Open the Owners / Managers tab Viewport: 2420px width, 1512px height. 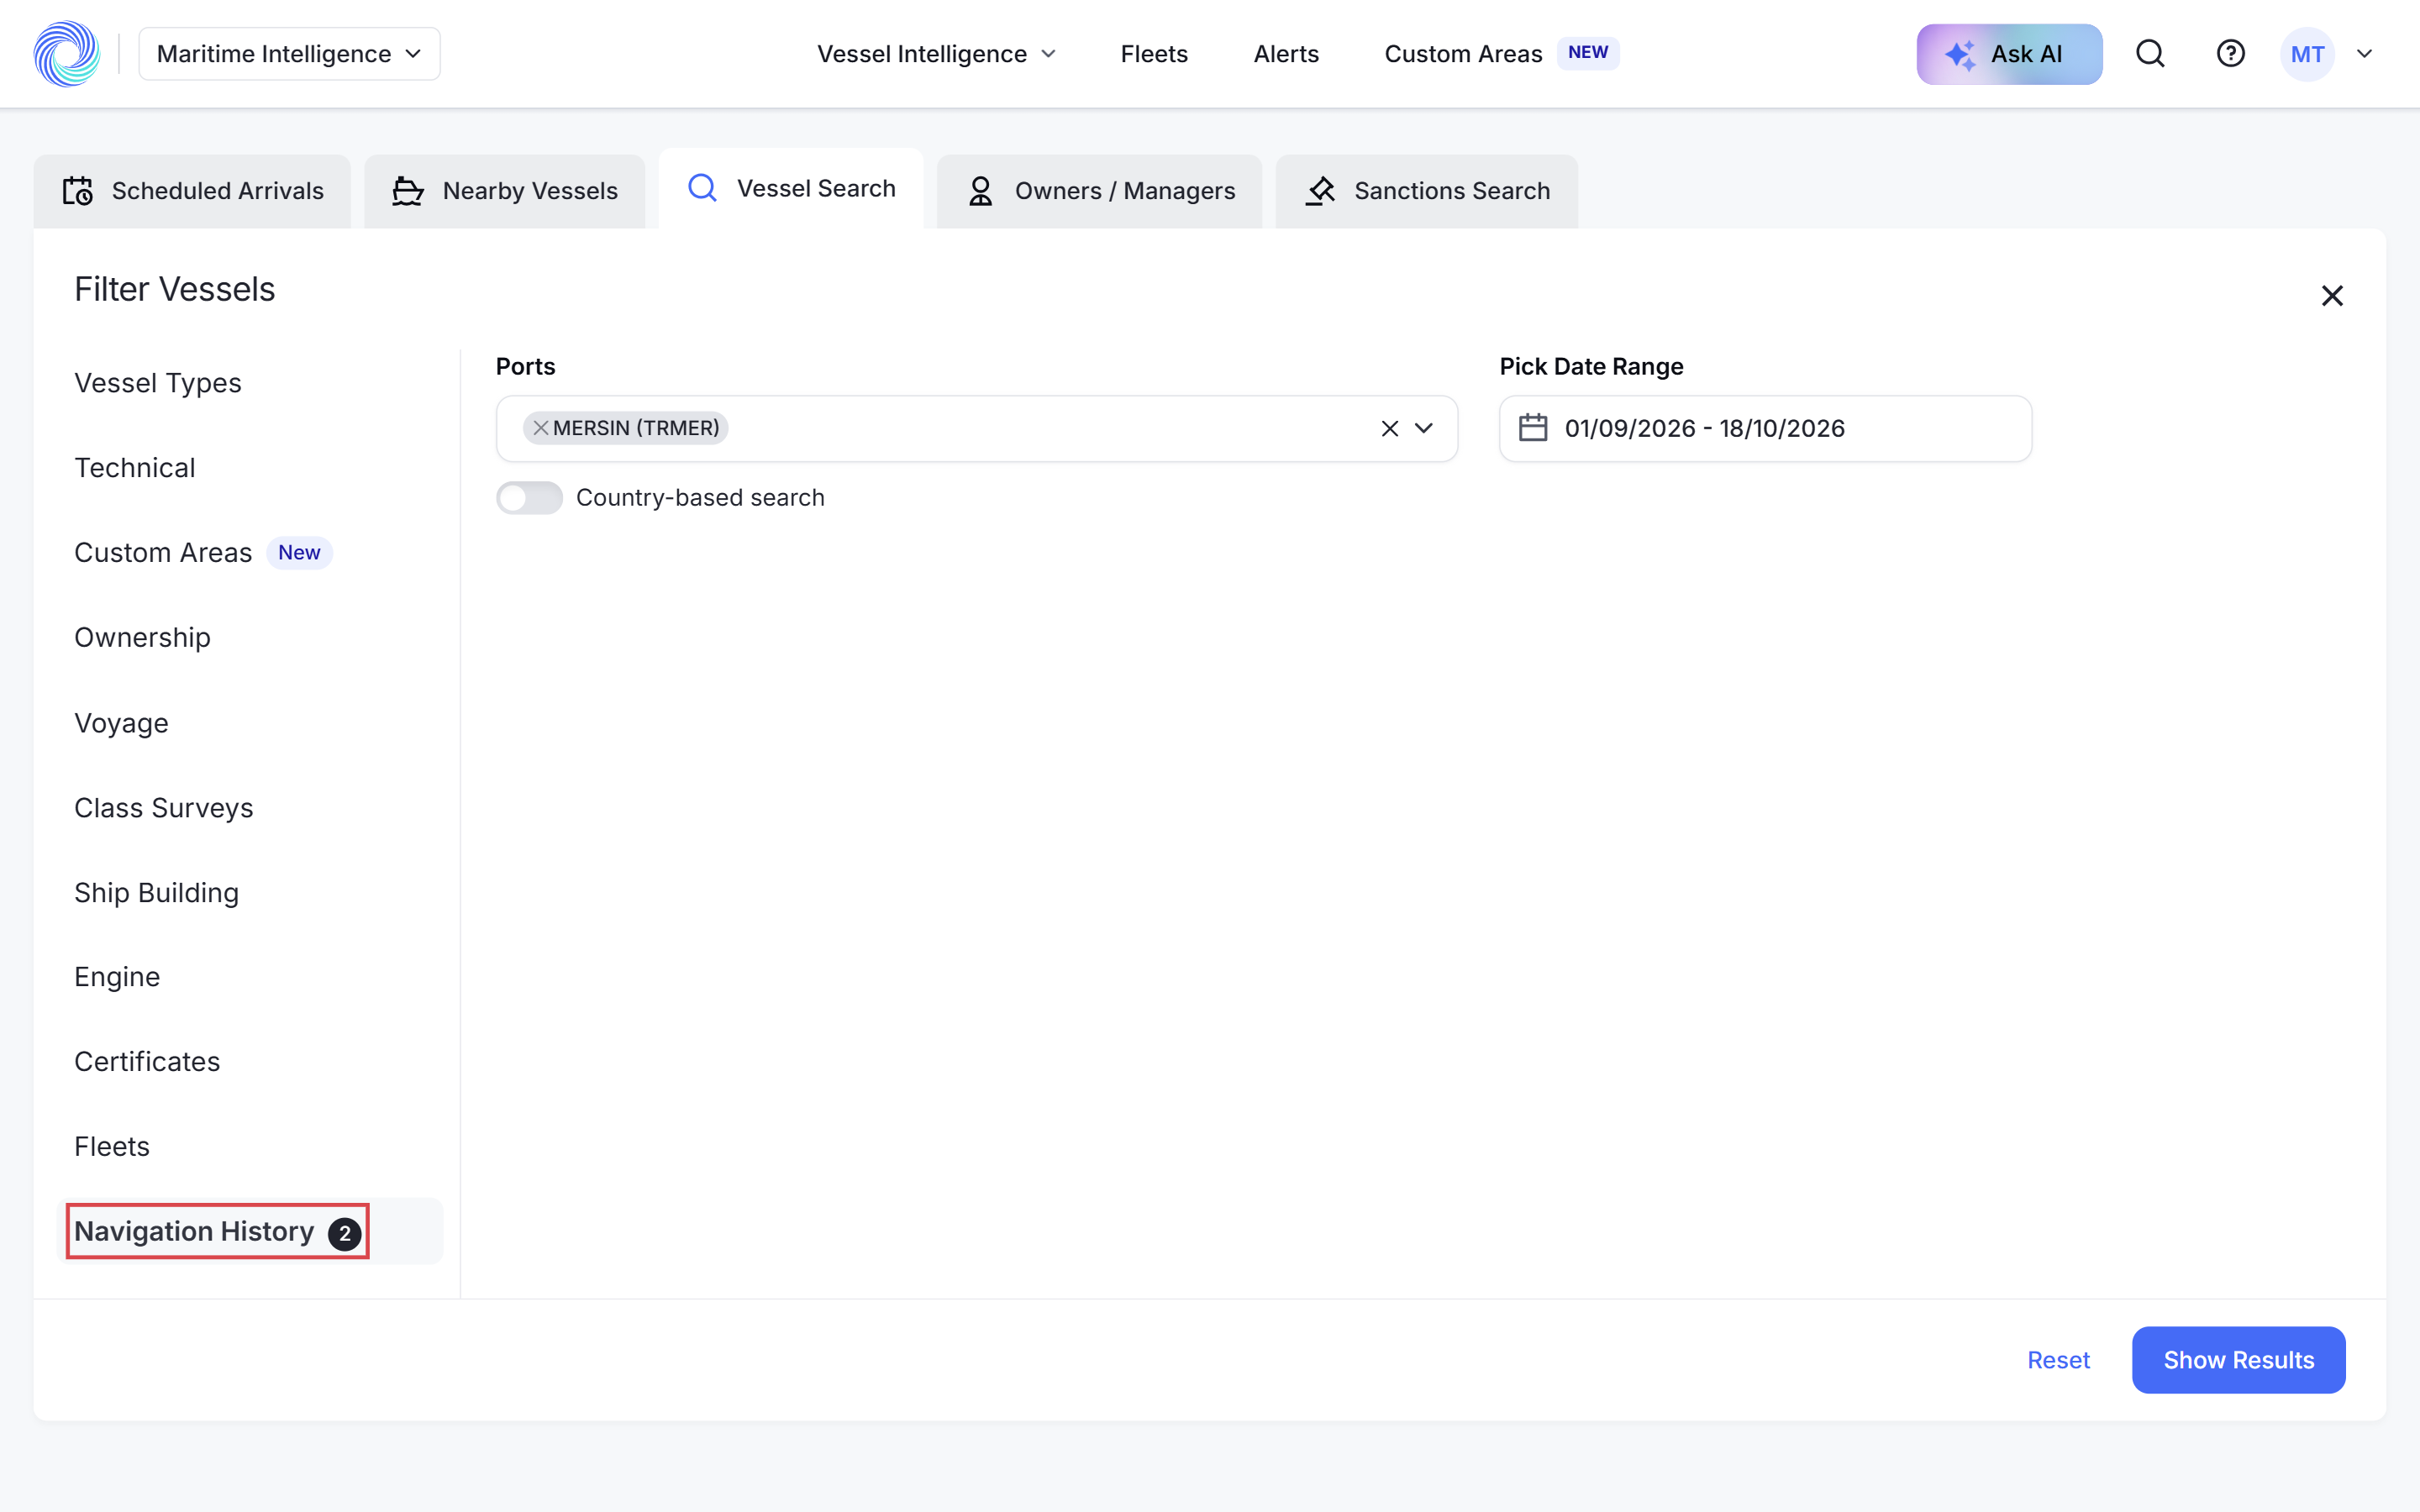coord(1099,191)
